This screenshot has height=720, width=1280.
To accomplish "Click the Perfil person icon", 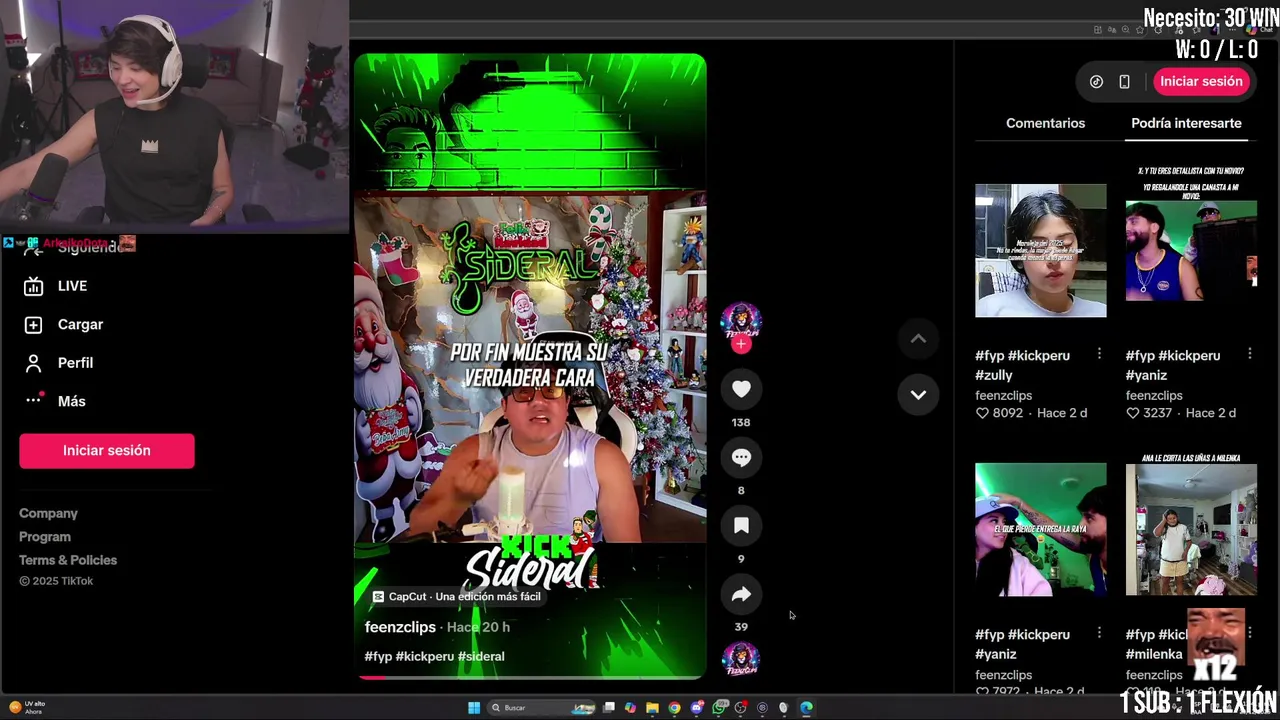I will 33,363.
